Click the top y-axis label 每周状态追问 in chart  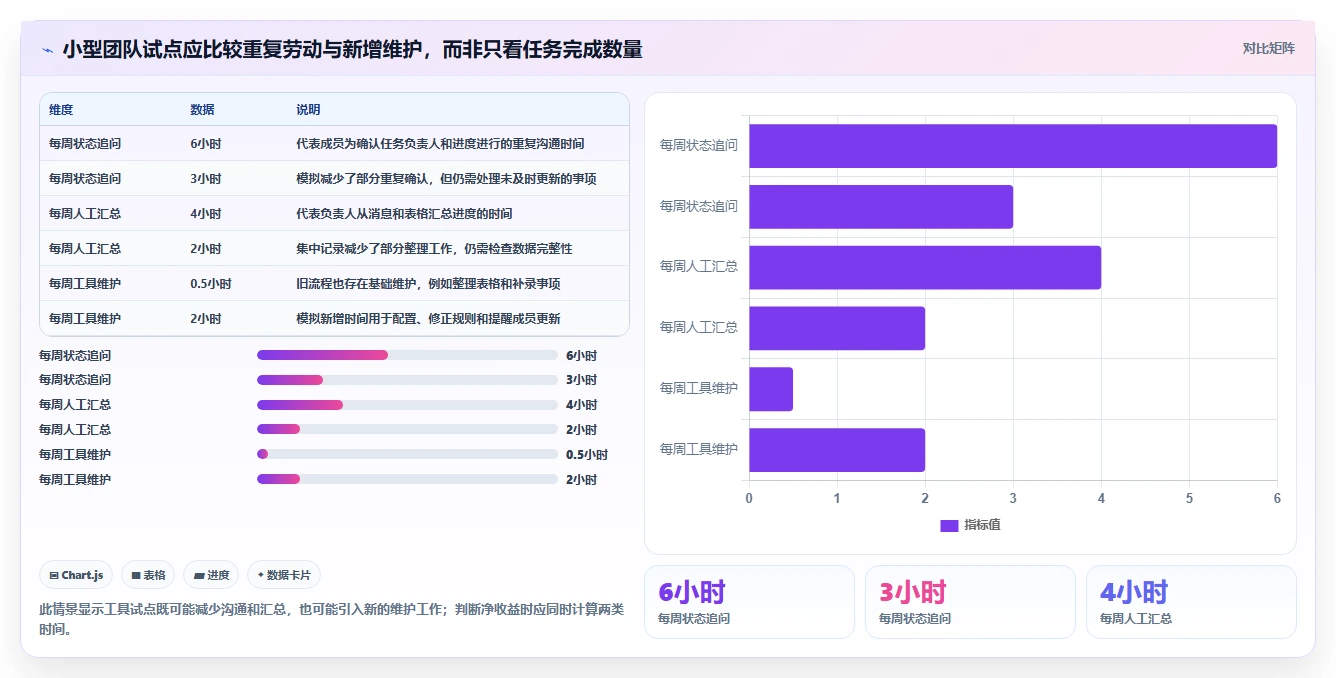click(x=699, y=146)
